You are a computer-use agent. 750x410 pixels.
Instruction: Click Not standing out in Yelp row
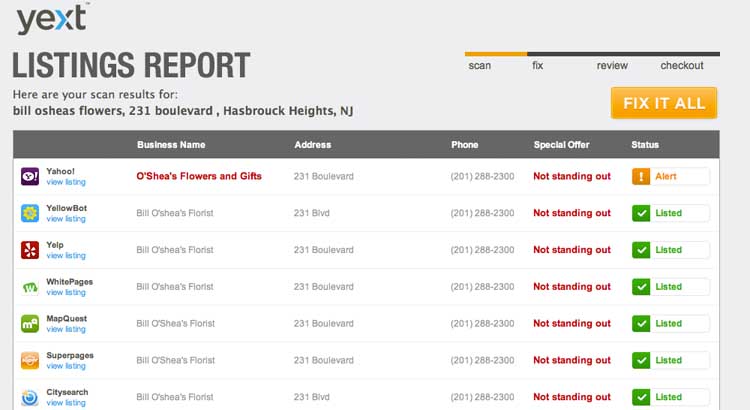pyautogui.click(x=572, y=250)
